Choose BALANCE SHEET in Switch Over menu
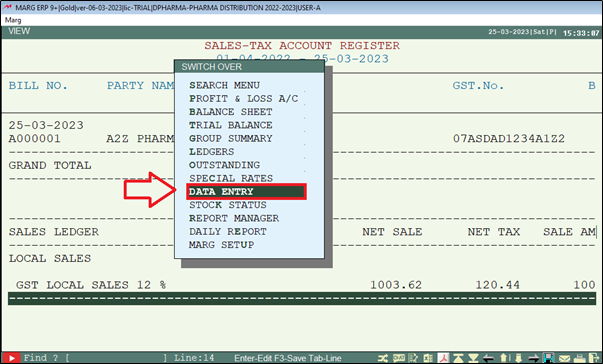 [x=230, y=112]
